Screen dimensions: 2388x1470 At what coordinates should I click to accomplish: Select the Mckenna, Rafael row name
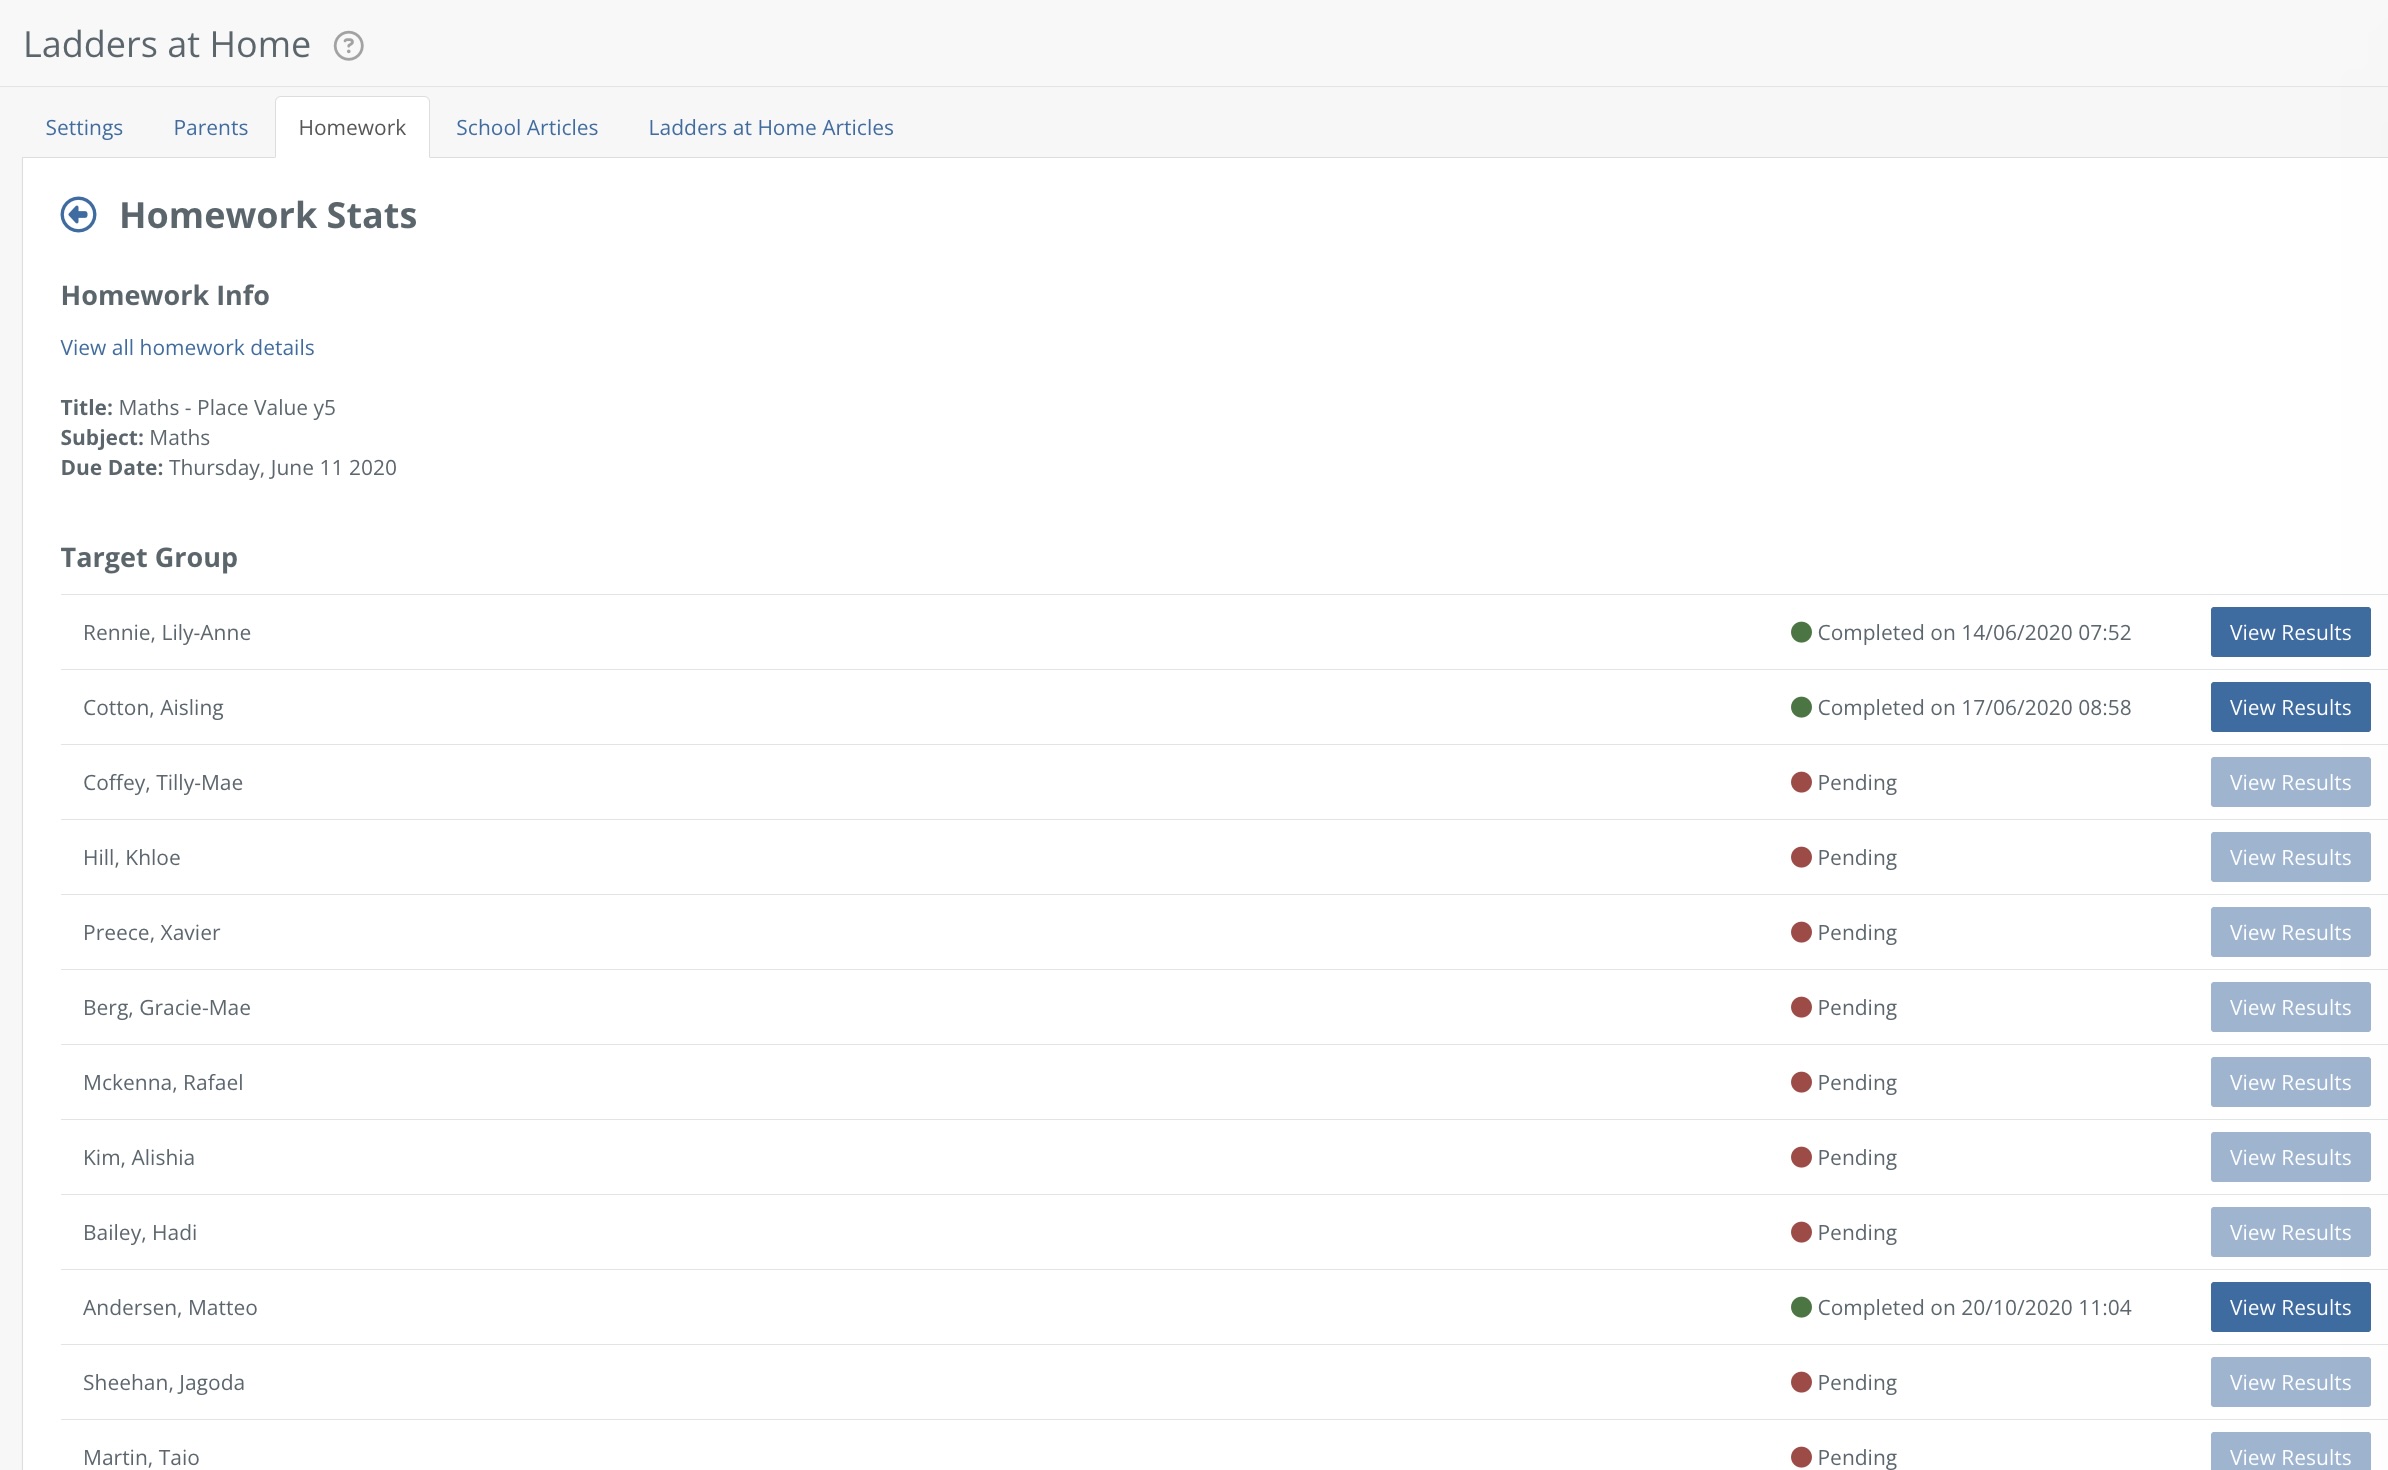(163, 1082)
